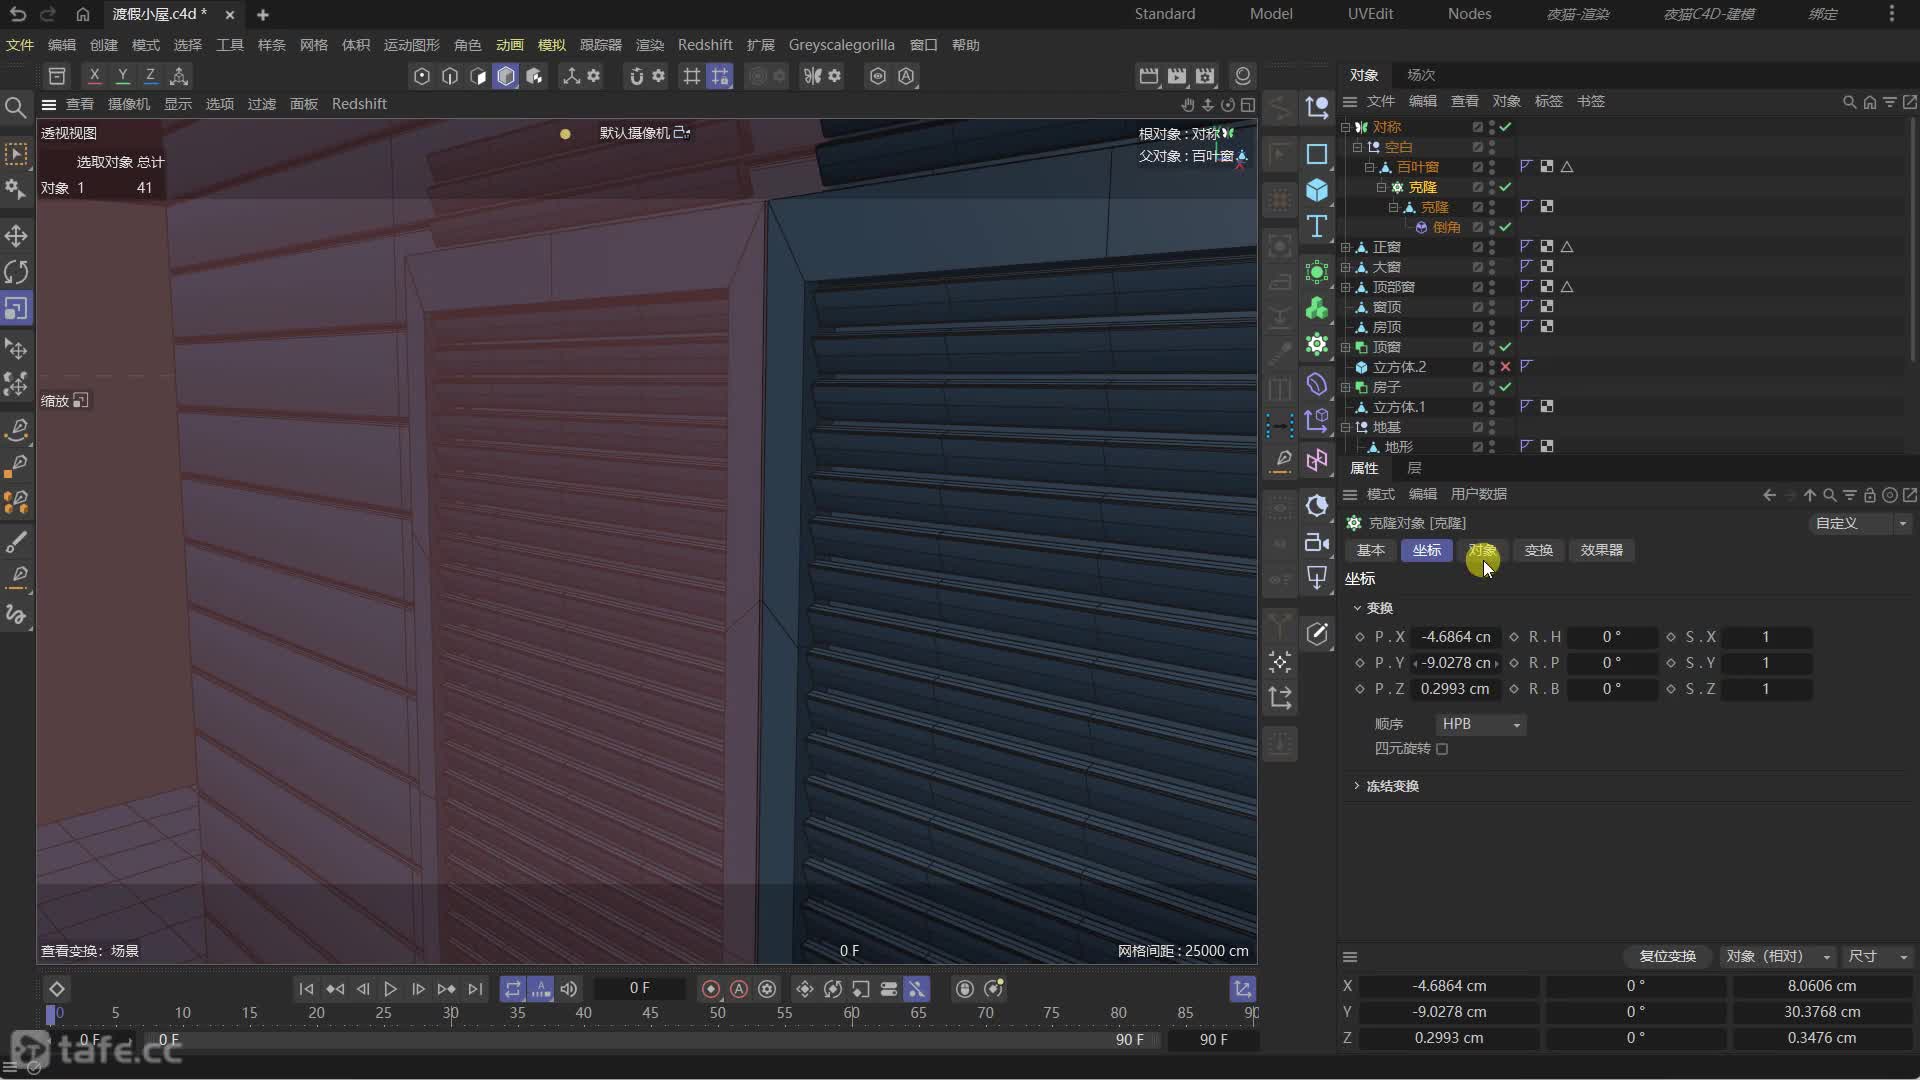This screenshot has height=1080, width=1920.
Task: Open edit render settings icon
Action: 1205,76
